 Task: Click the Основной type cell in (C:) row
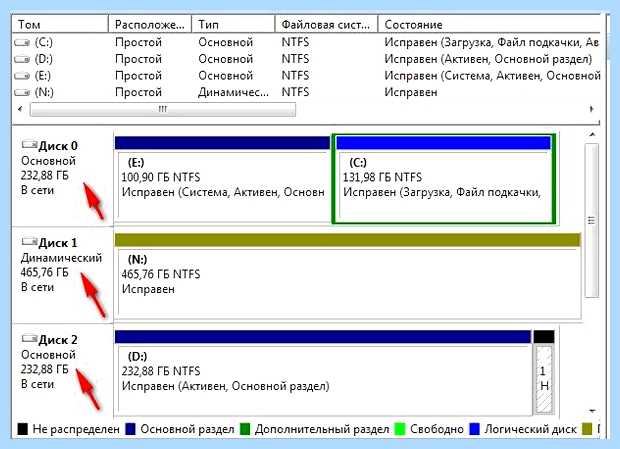pos(225,42)
